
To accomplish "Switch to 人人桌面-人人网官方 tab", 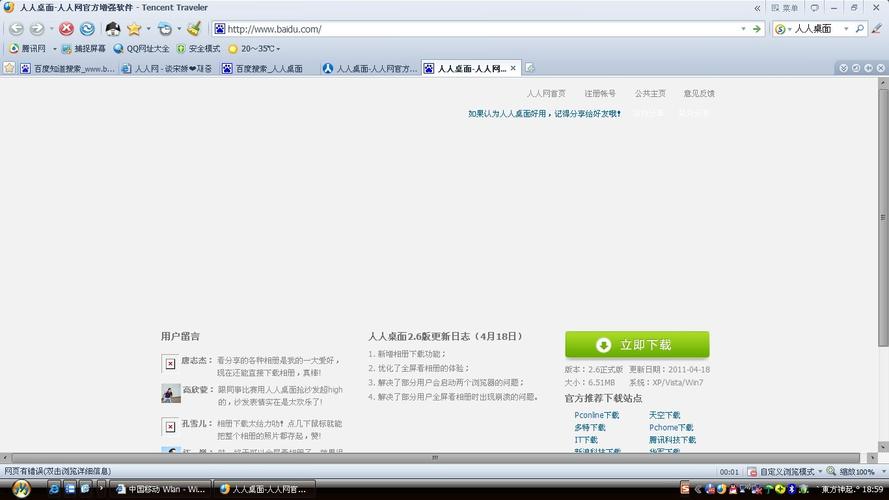I will (x=370, y=69).
